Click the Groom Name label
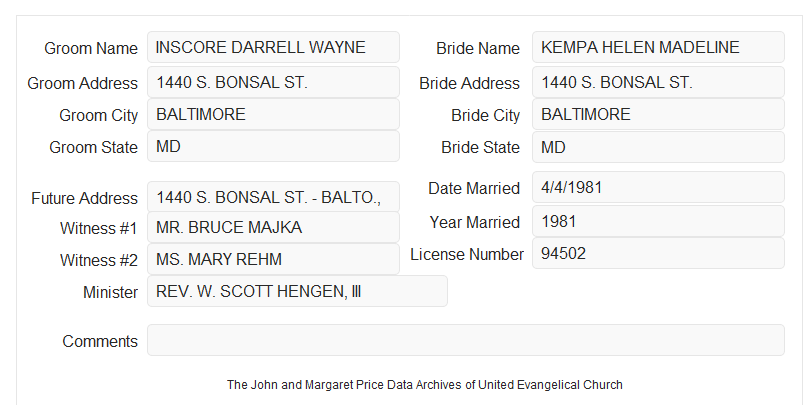This screenshot has height=405, width=805. click(x=91, y=48)
